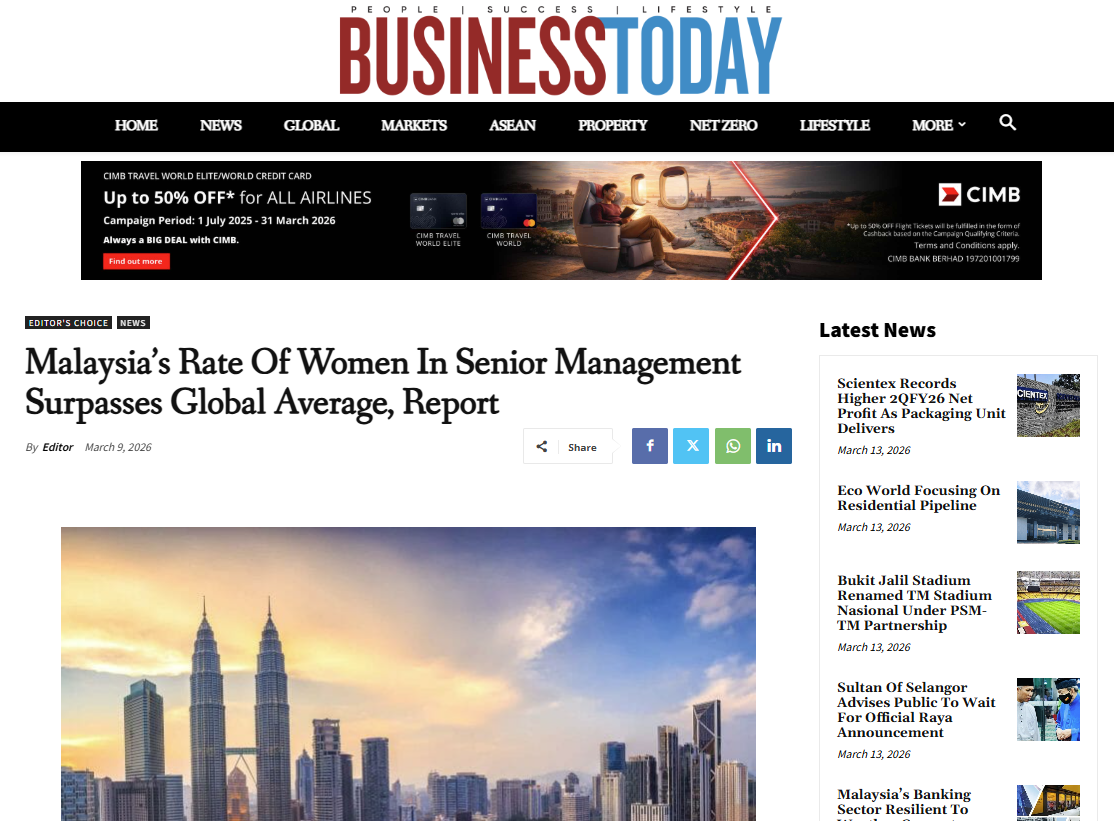Open the NEWS menu item
The height and width of the screenshot is (821, 1114).
pos(220,125)
